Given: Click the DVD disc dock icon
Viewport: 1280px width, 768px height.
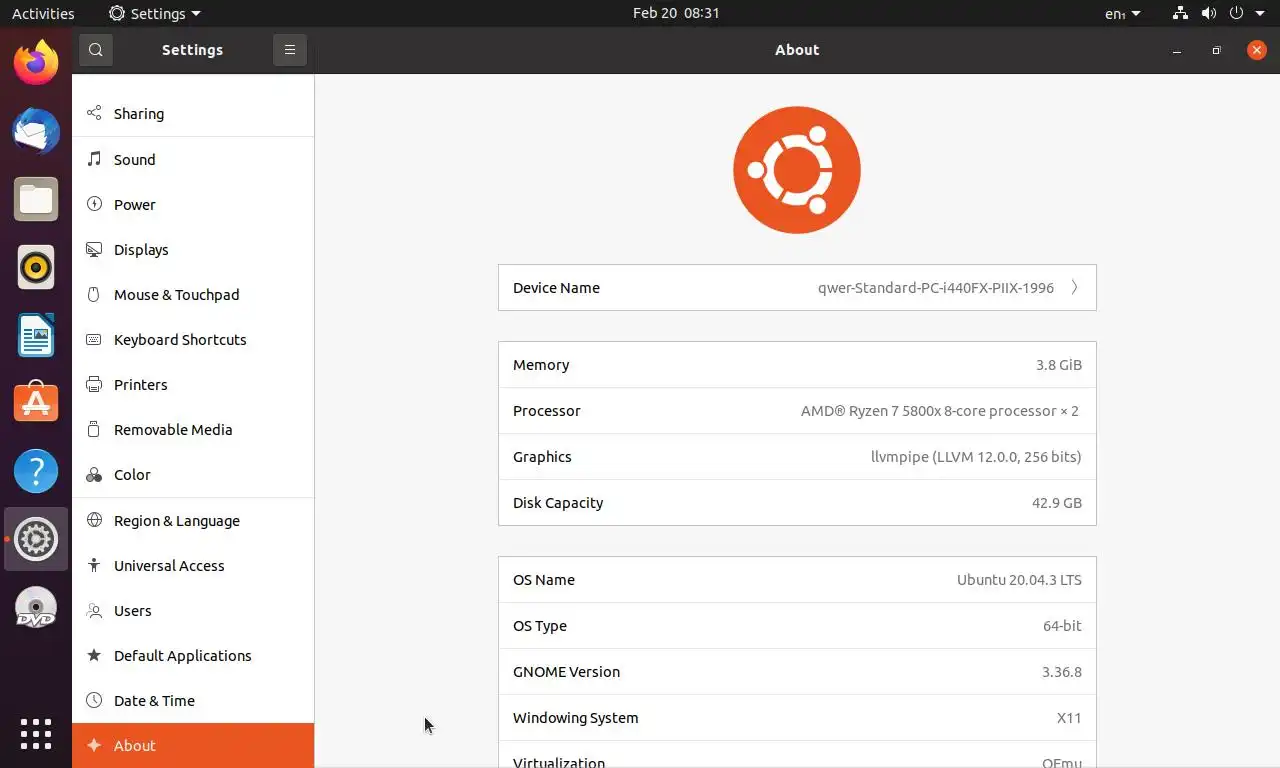Looking at the screenshot, I should (x=36, y=607).
